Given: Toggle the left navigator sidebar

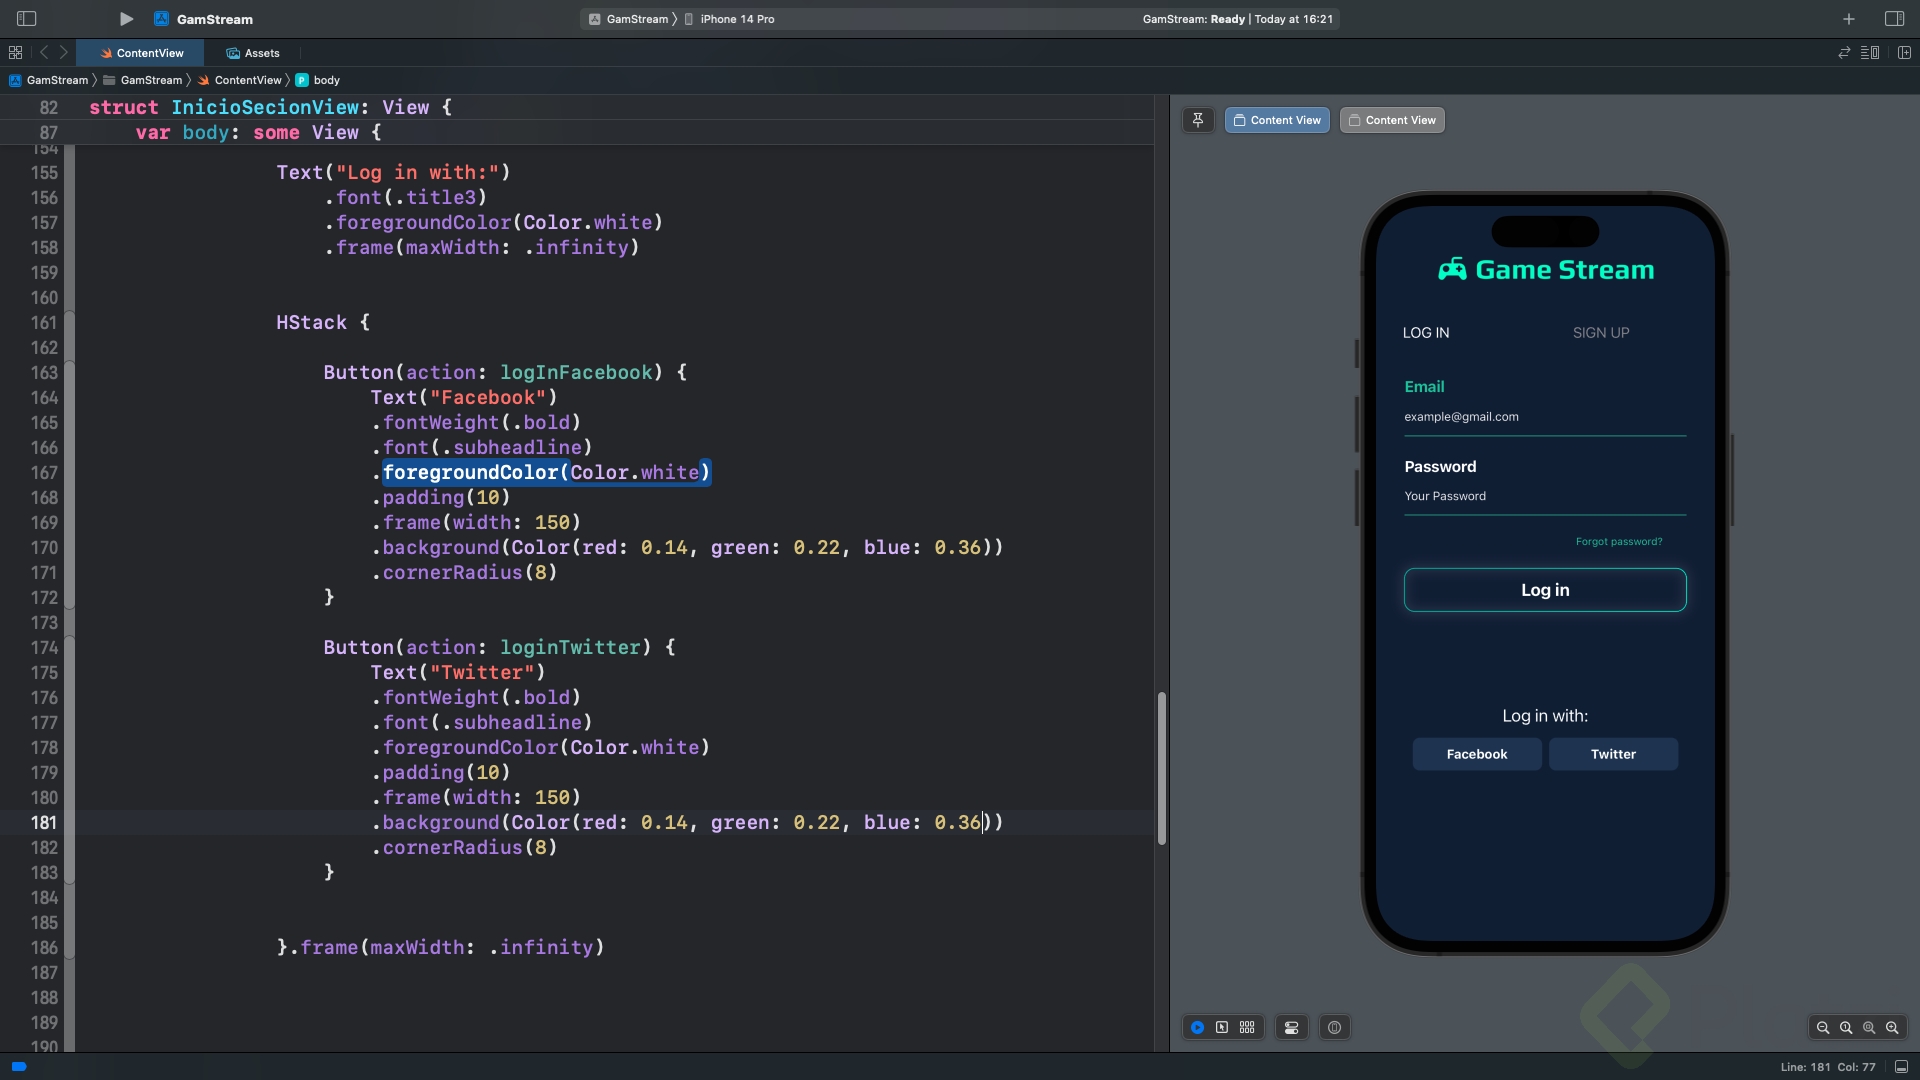Looking at the screenshot, I should click(27, 19).
